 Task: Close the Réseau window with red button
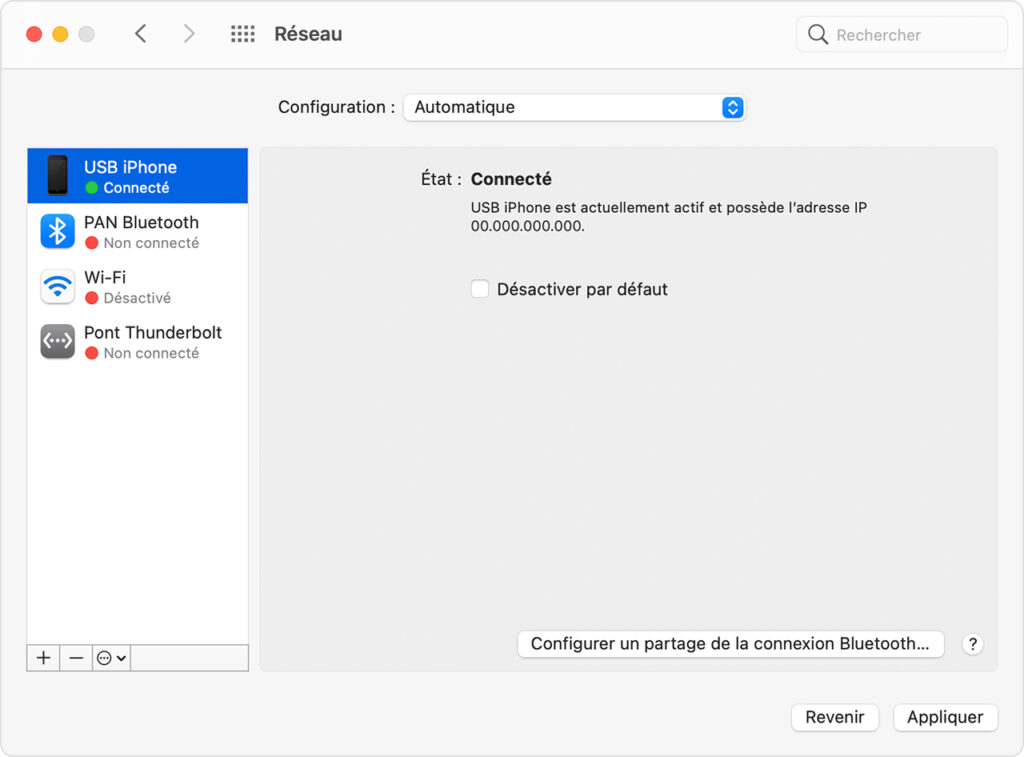click(34, 34)
